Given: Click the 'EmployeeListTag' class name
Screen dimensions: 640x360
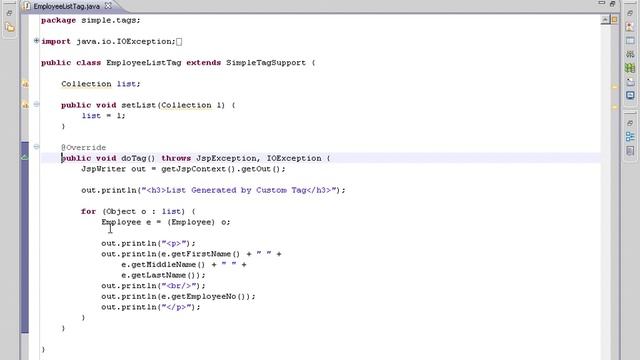Looking at the screenshot, I should (144, 63).
